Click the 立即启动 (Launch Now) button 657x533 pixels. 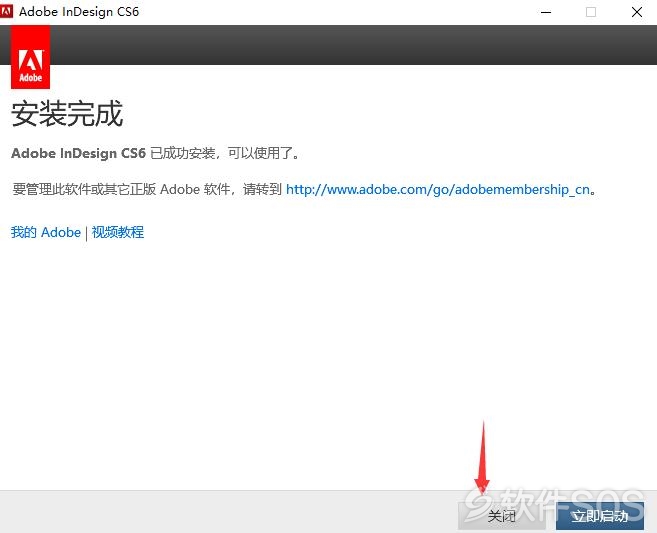click(600, 516)
